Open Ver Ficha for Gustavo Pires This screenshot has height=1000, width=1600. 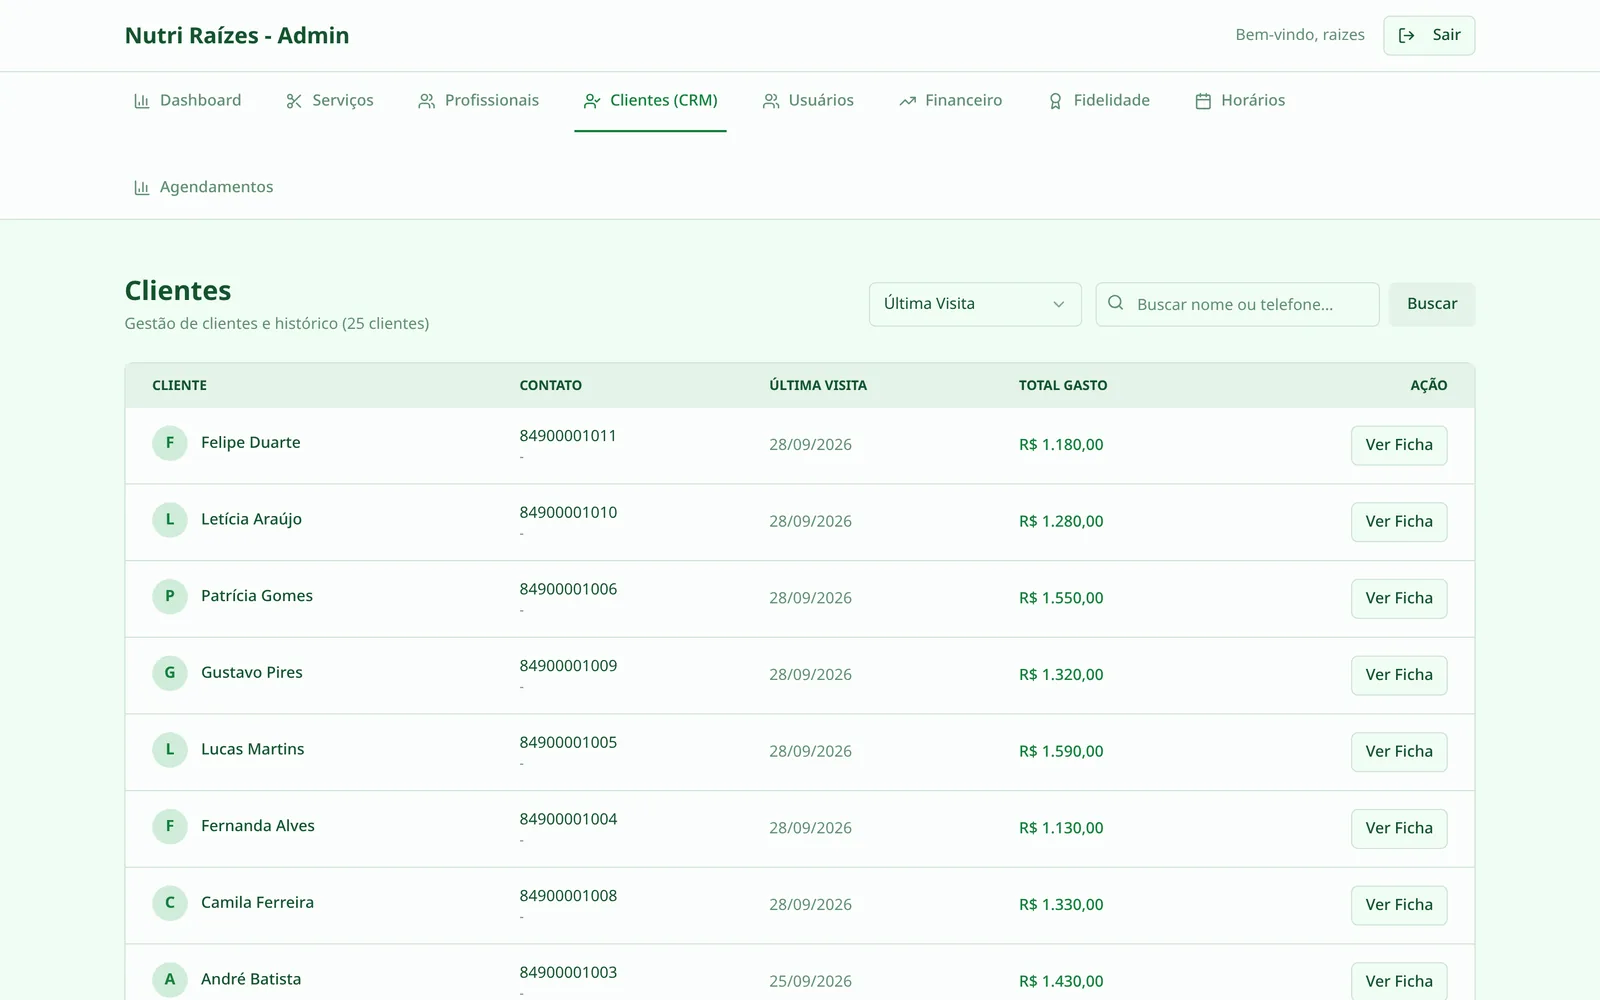tap(1399, 675)
